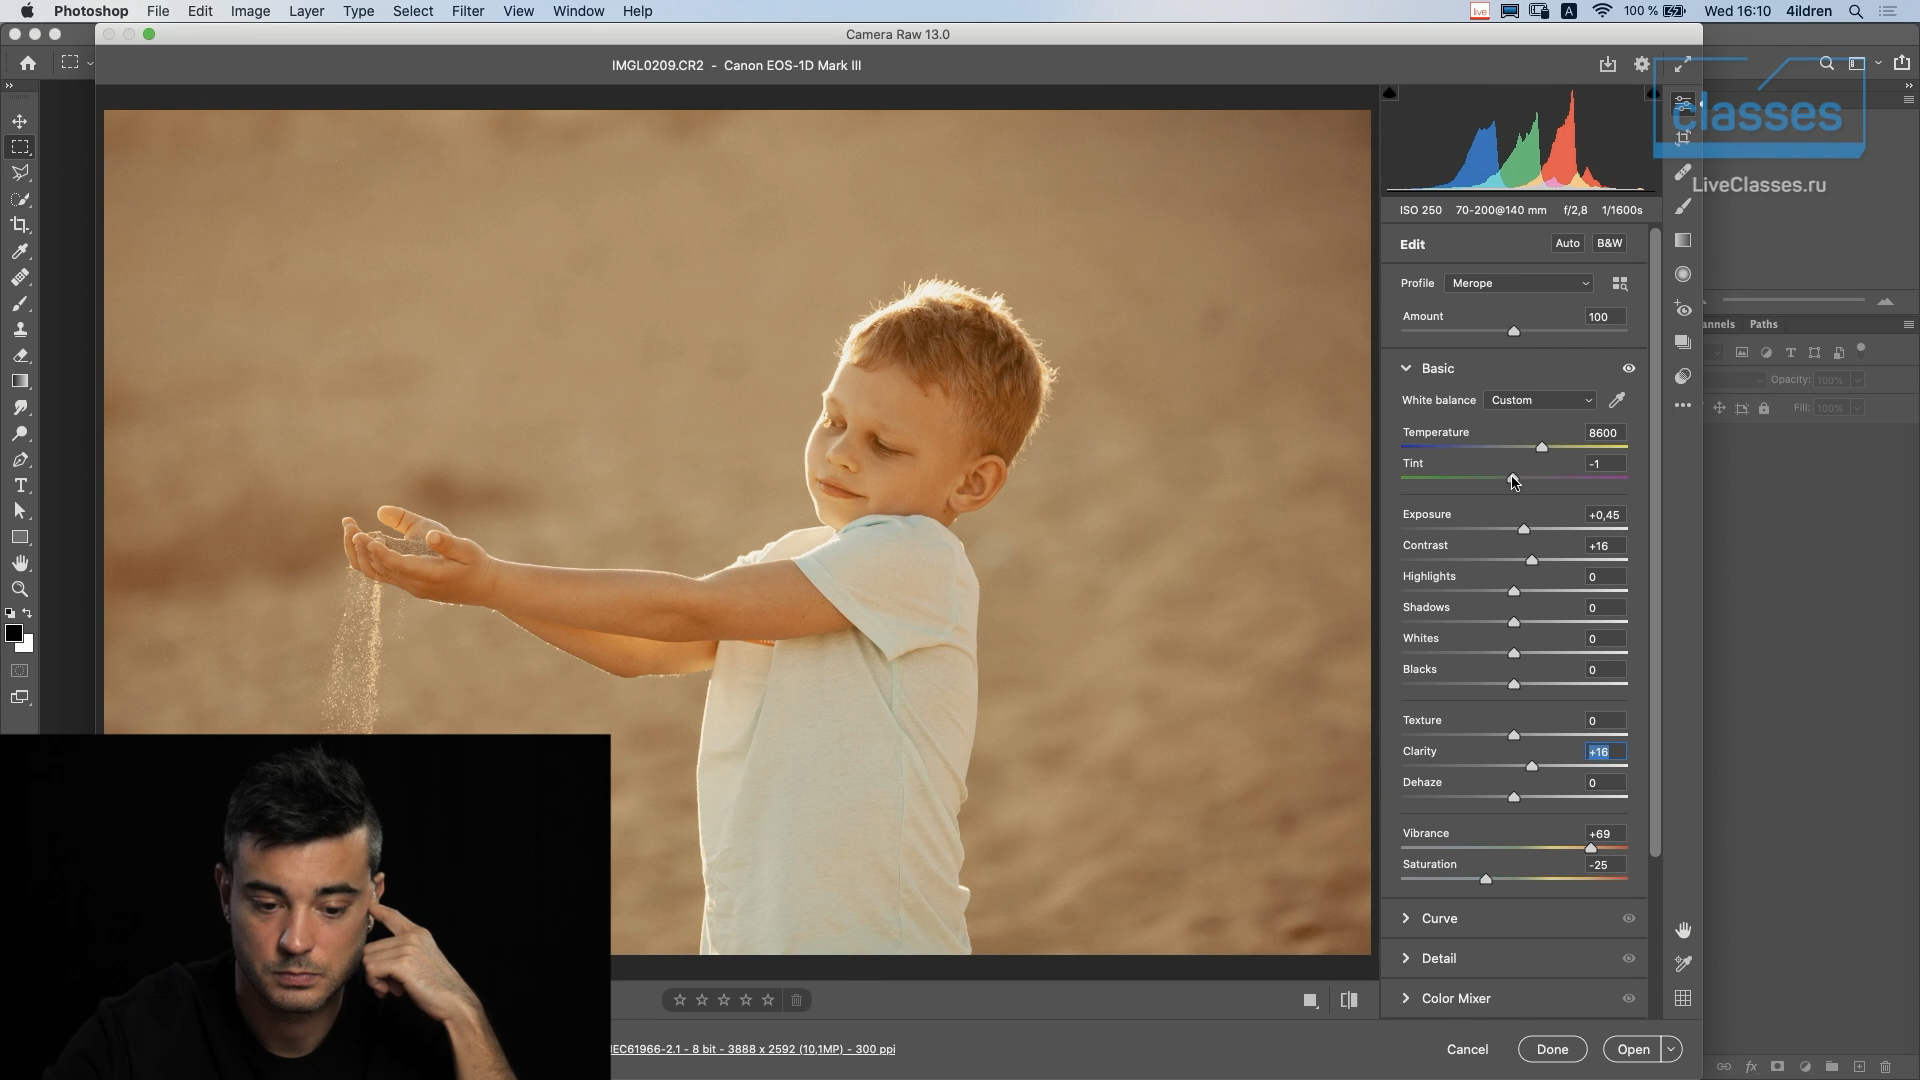
Task: Toggle Curve panel visibility eye
Action: coord(1629,919)
